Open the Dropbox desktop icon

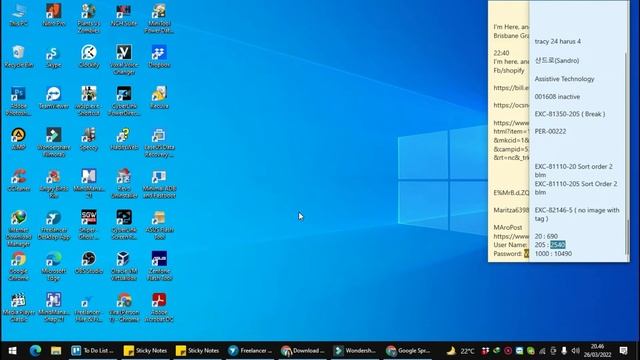point(159,56)
